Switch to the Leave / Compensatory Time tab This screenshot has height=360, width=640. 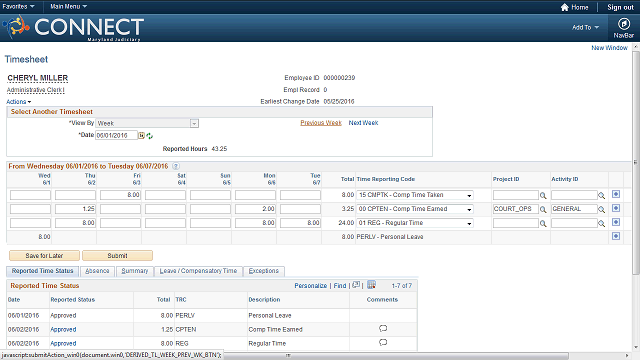tap(198, 271)
